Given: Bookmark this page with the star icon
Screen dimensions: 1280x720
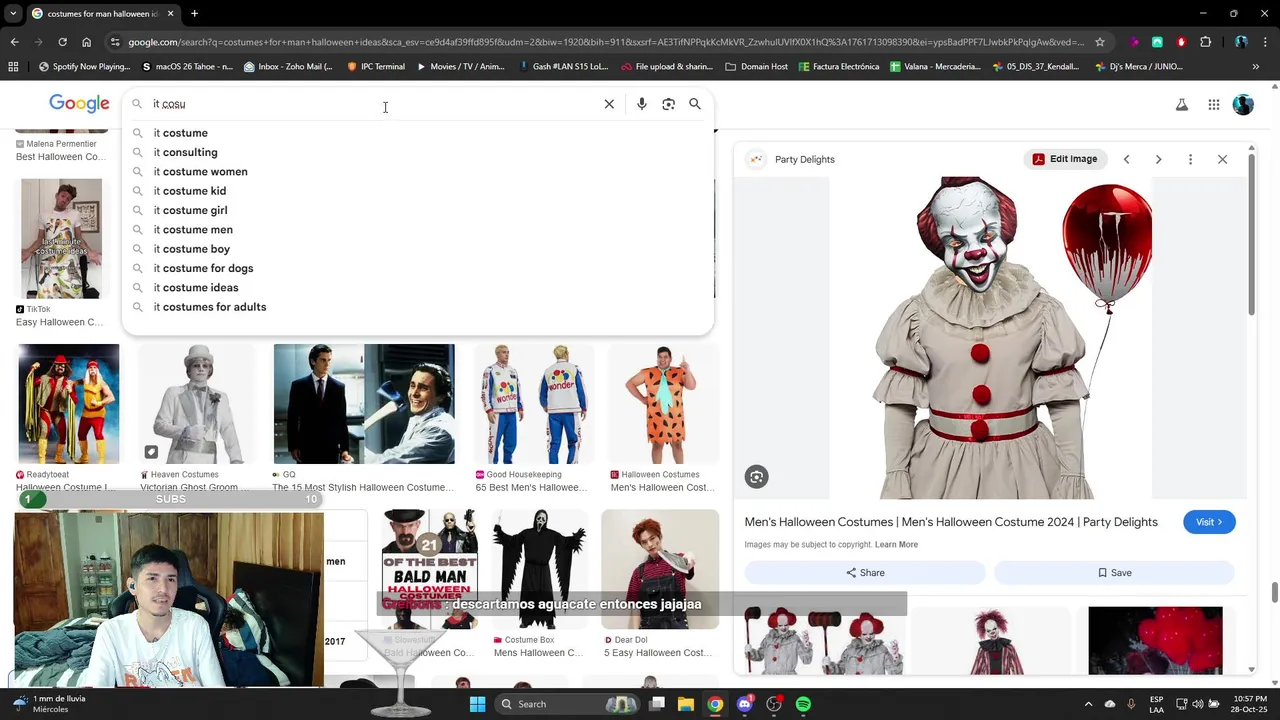Looking at the screenshot, I should tap(1100, 42).
